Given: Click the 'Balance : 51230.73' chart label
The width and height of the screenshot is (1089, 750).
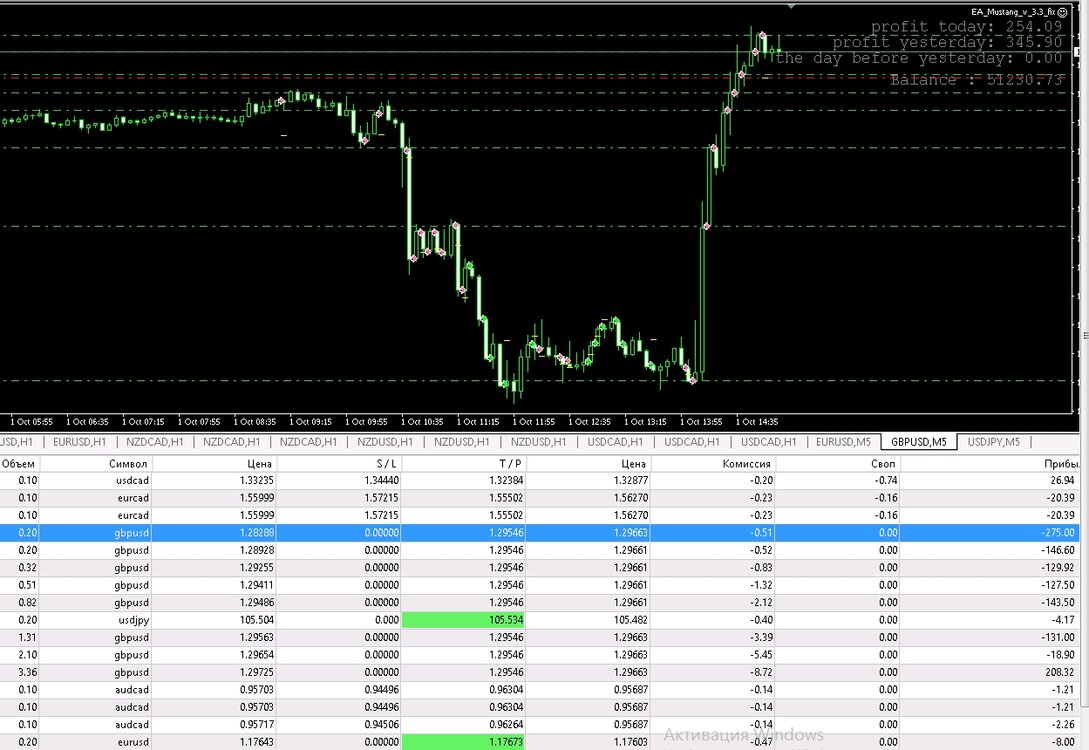Looking at the screenshot, I should [x=976, y=80].
